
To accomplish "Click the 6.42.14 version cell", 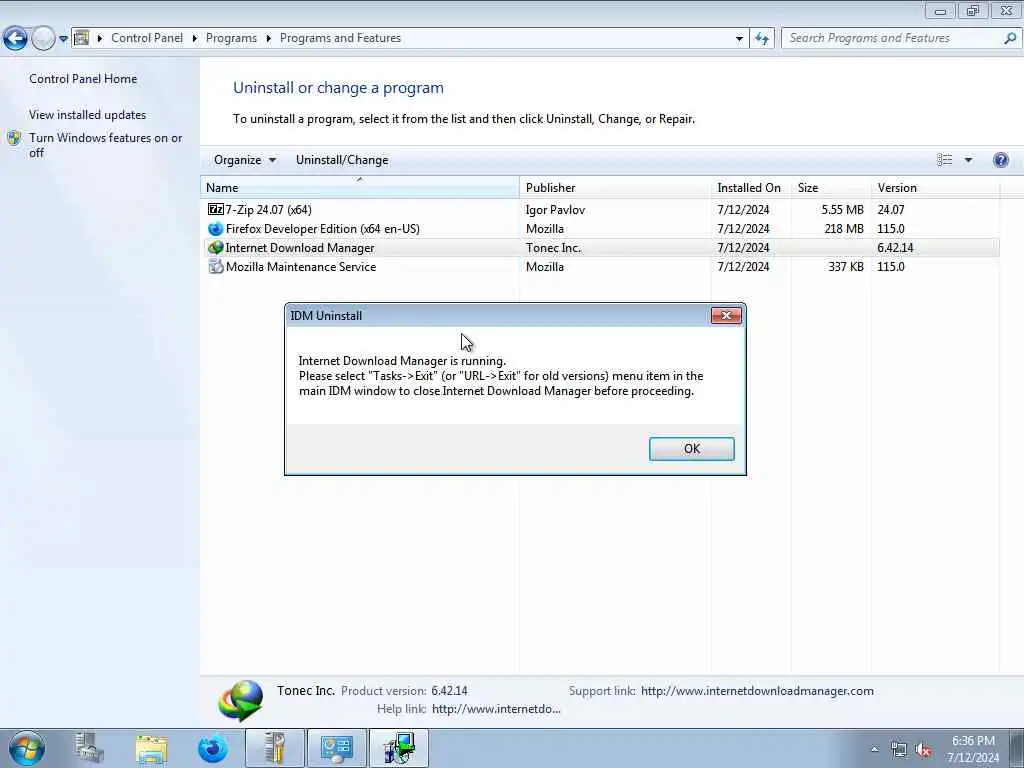I will pyautogui.click(x=895, y=248).
